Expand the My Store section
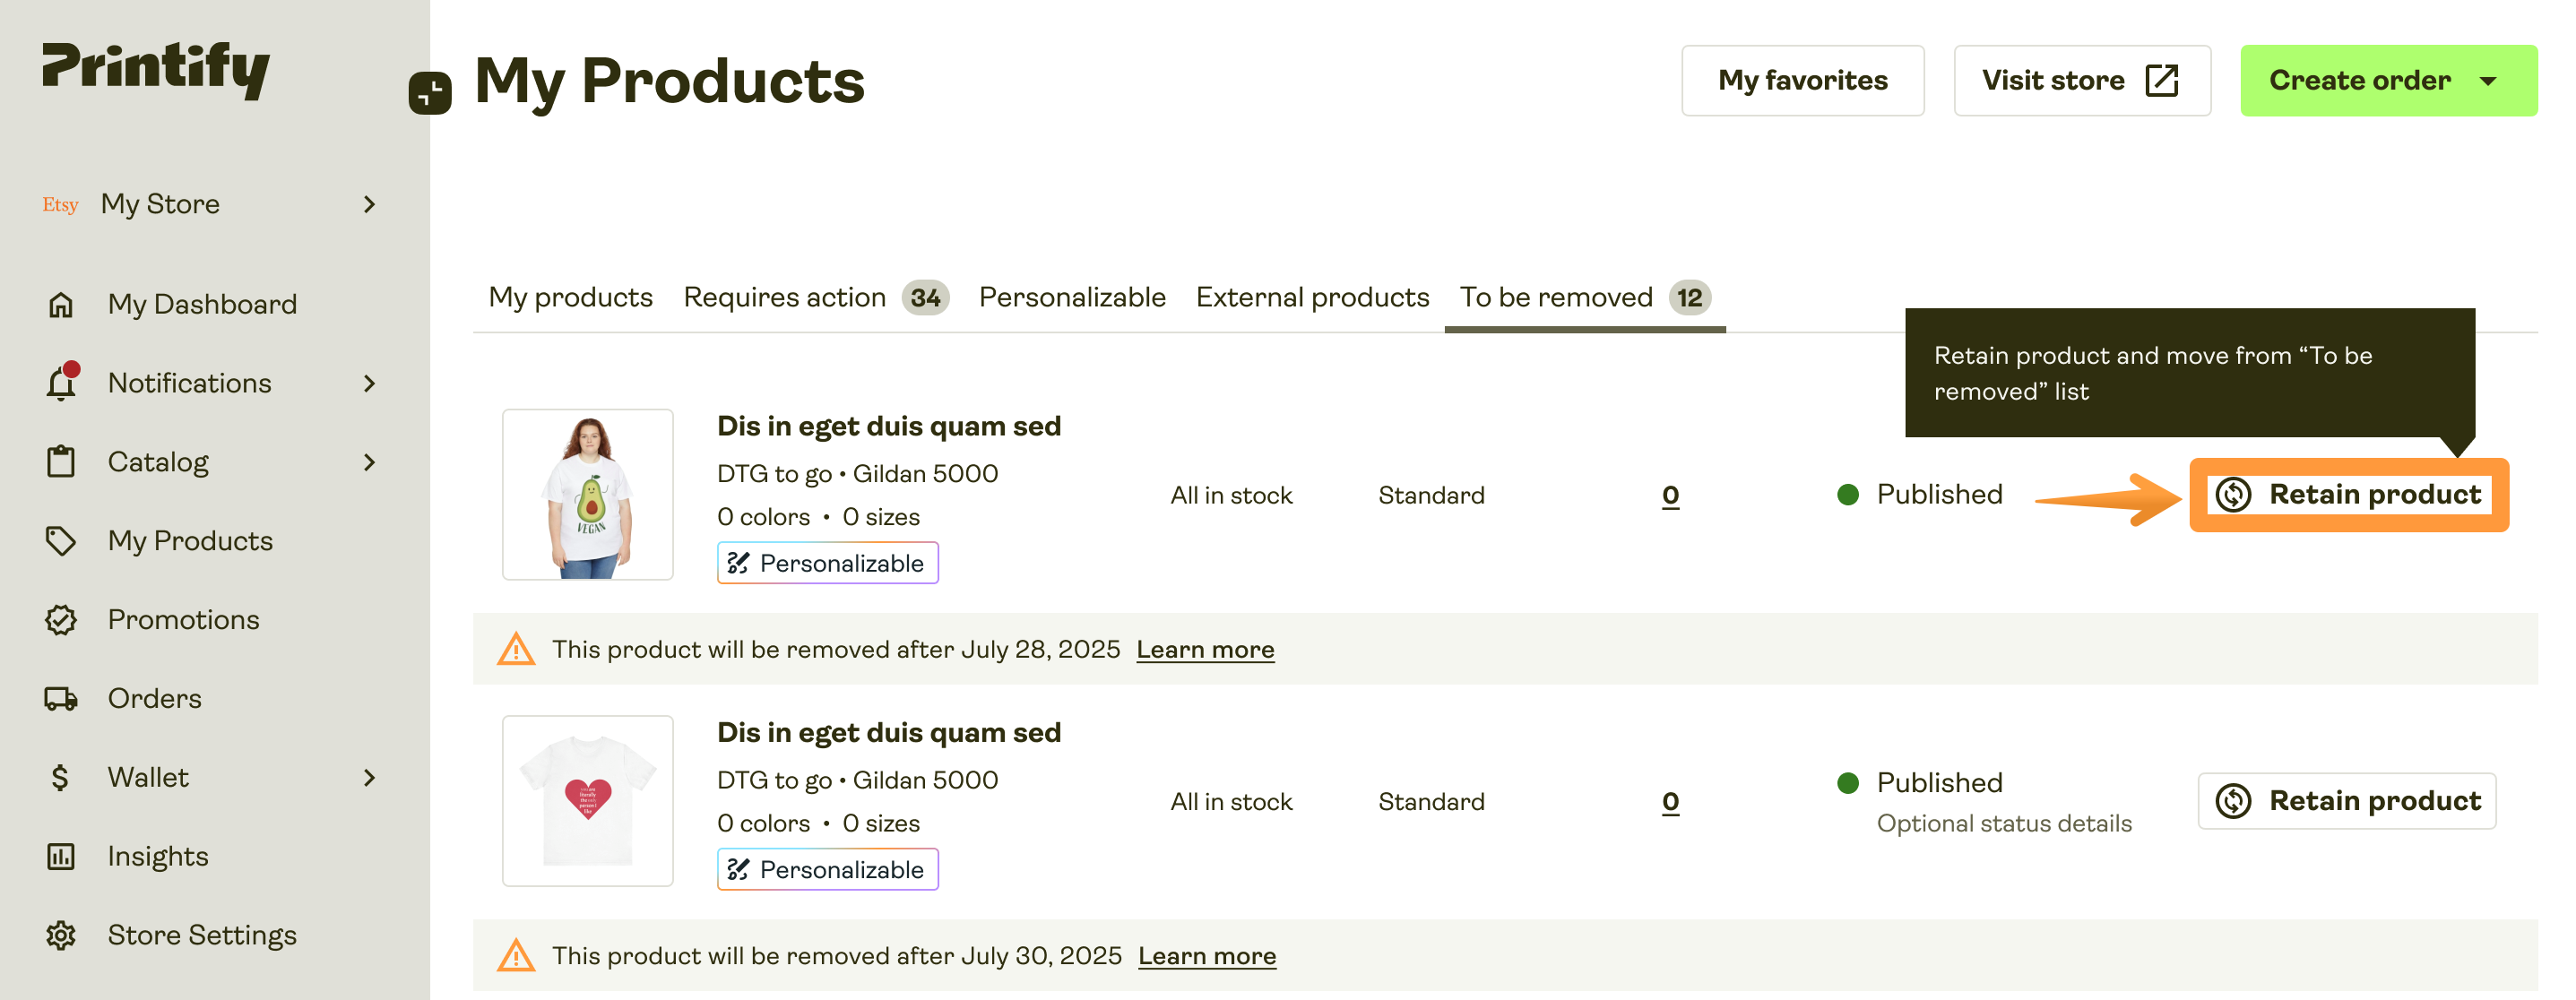This screenshot has height=1000, width=2576. (369, 203)
